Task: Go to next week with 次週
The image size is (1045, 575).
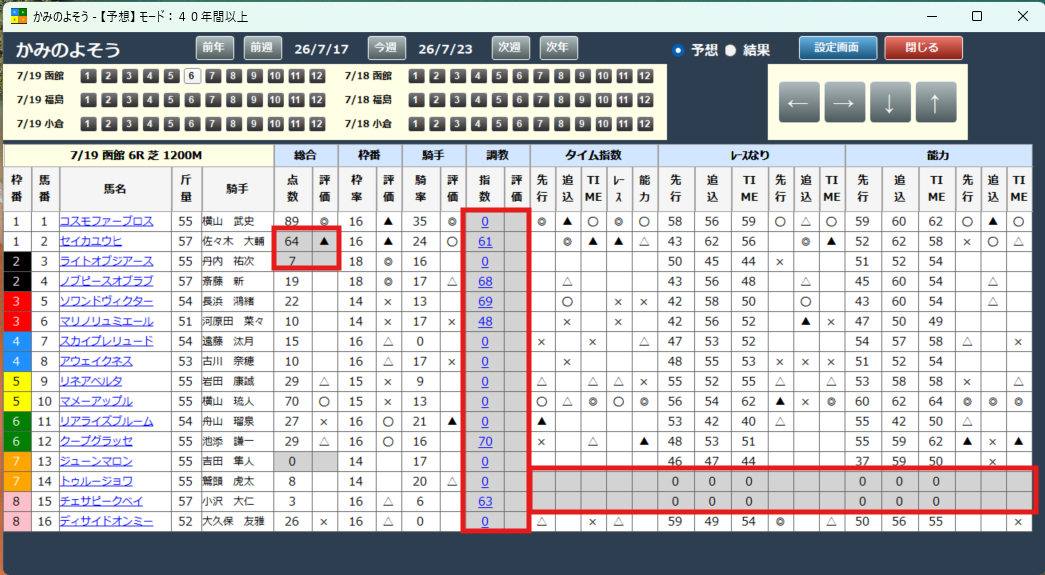Action: coord(511,48)
